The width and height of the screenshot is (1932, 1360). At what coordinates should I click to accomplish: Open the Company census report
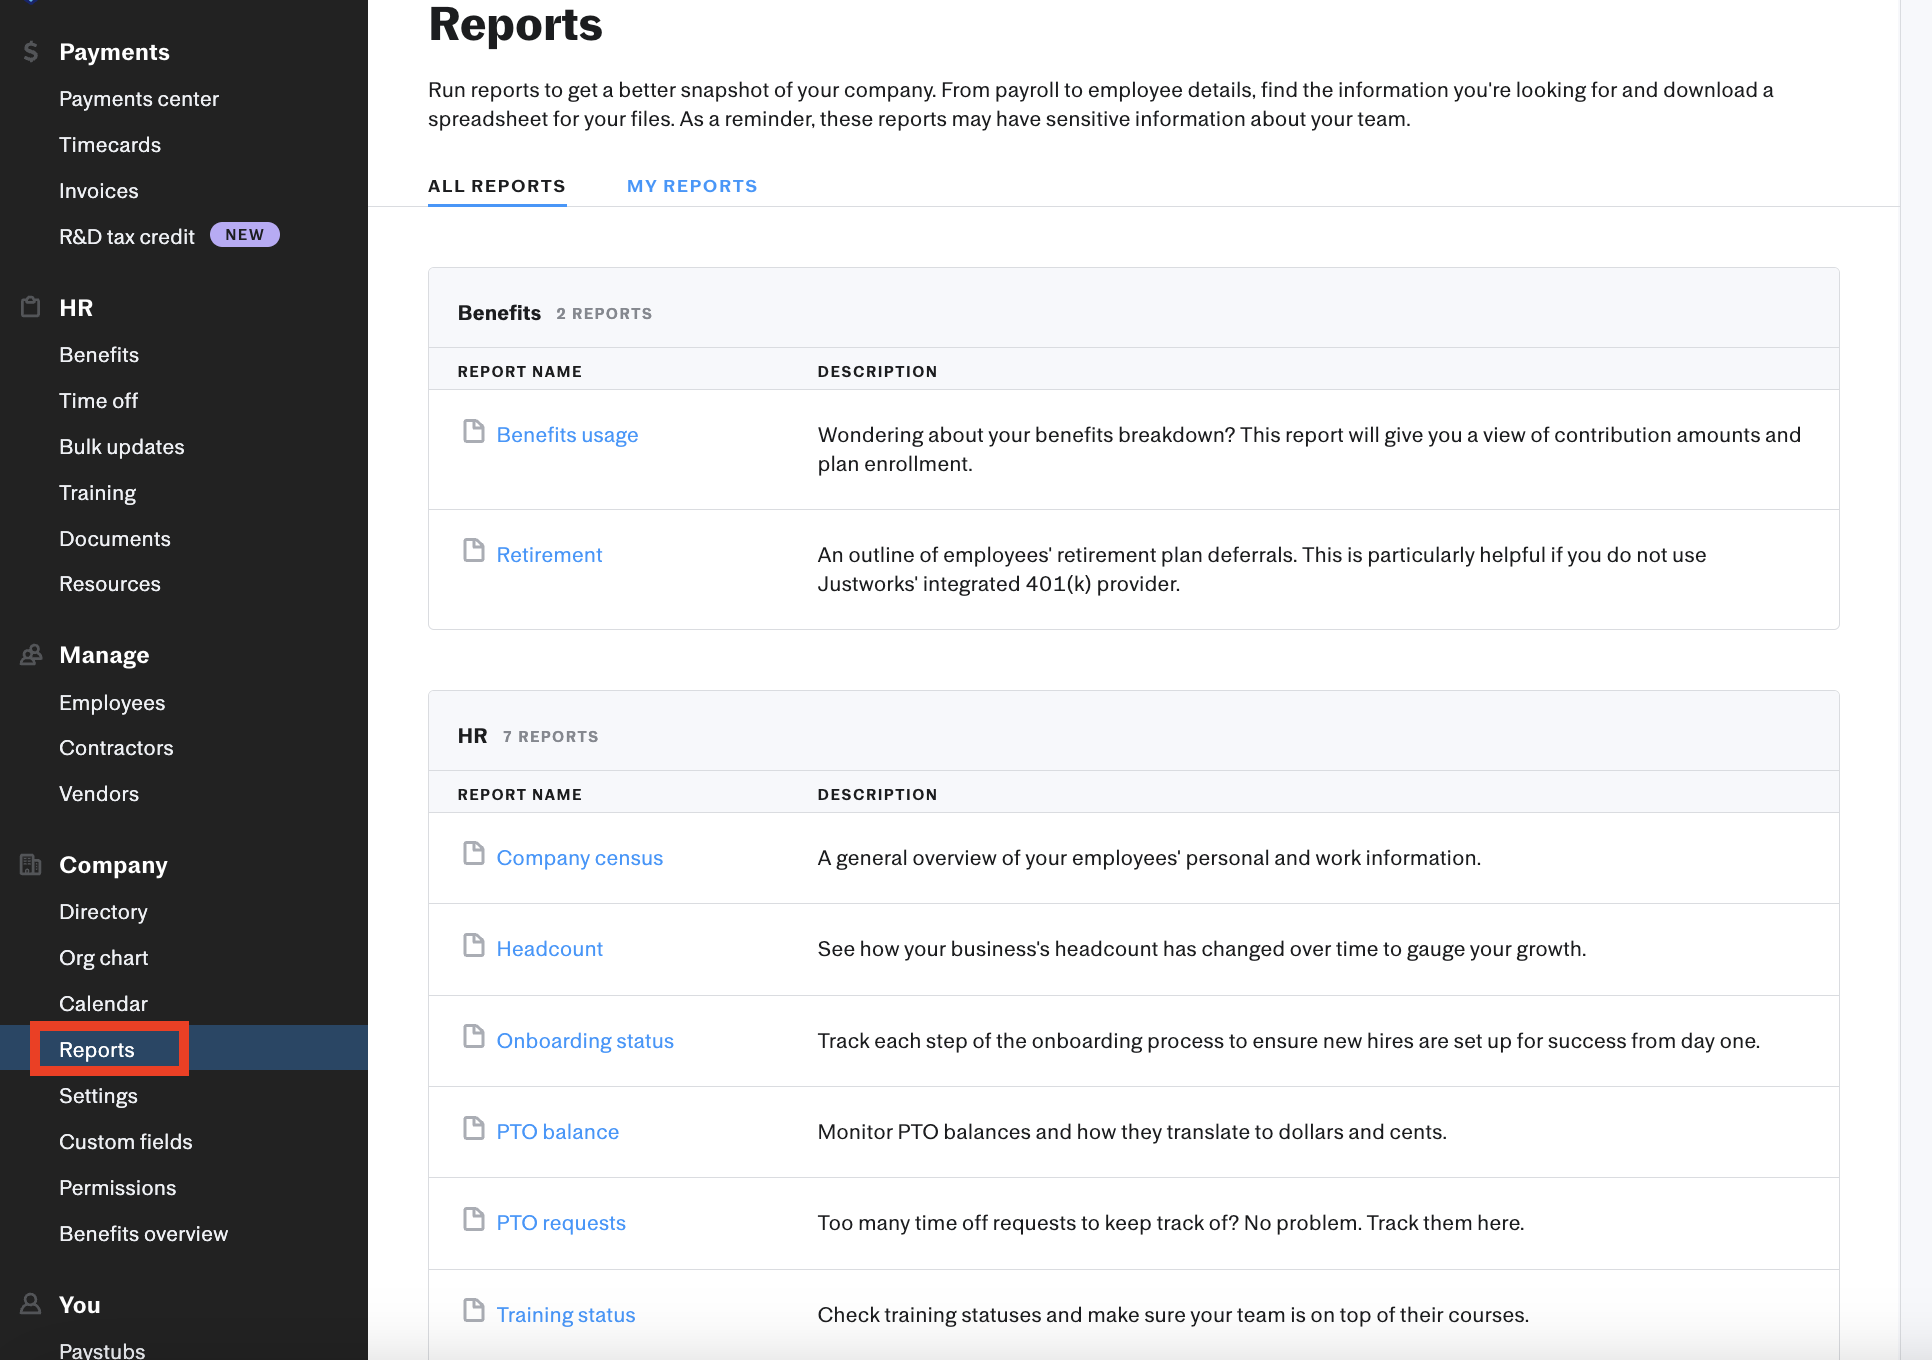579,858
